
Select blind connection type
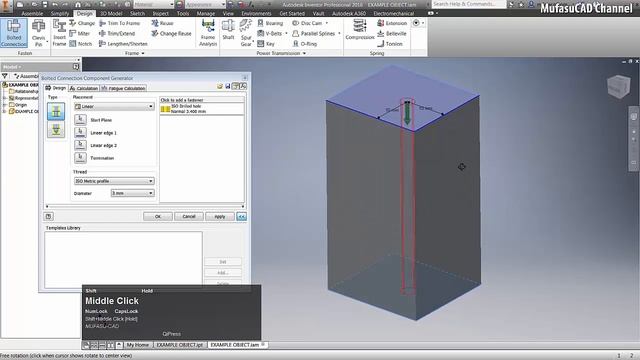[x=56, y=130]
